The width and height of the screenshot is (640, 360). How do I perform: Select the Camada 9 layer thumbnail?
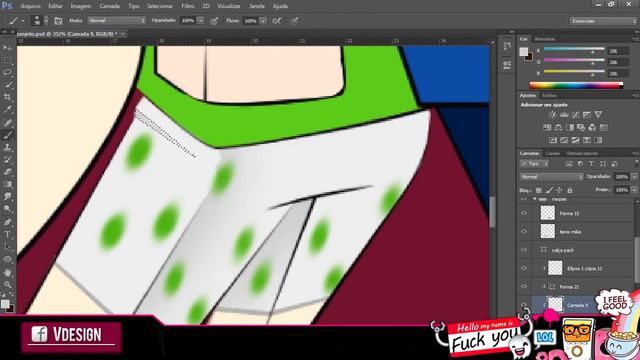555,304
